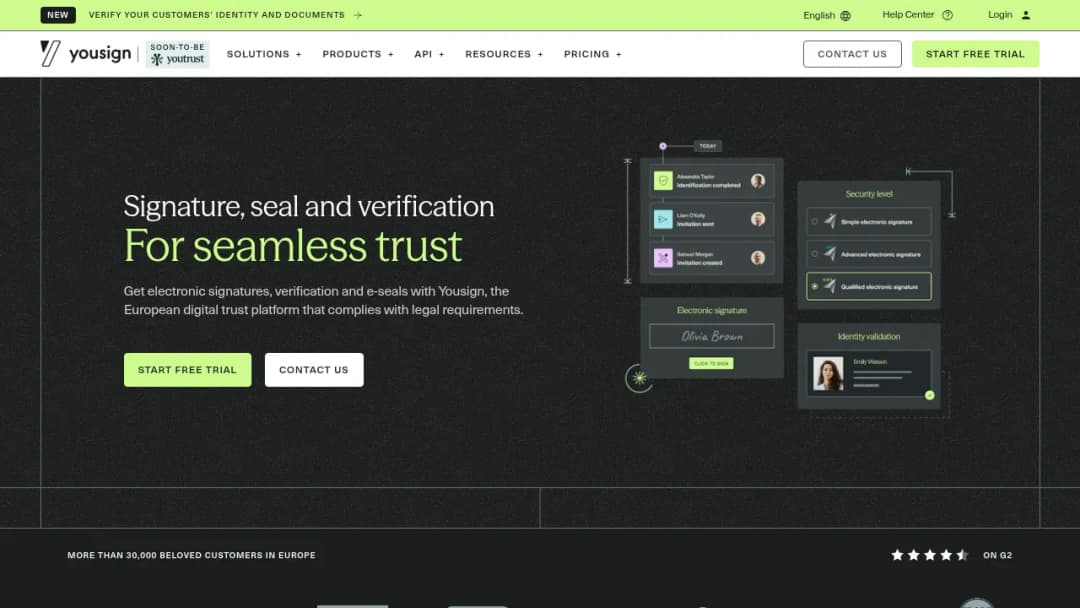This screenshot has width=1080, height=608.
Task: Click the 'For seamless trust' heading
Action: tap(293, 246)
